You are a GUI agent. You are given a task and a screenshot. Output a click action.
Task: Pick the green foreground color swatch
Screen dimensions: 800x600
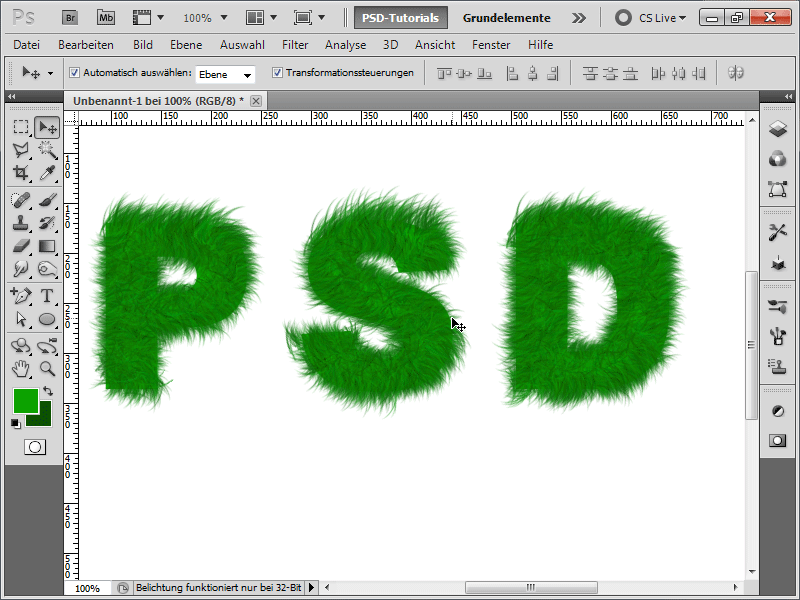tap(26, 401)
